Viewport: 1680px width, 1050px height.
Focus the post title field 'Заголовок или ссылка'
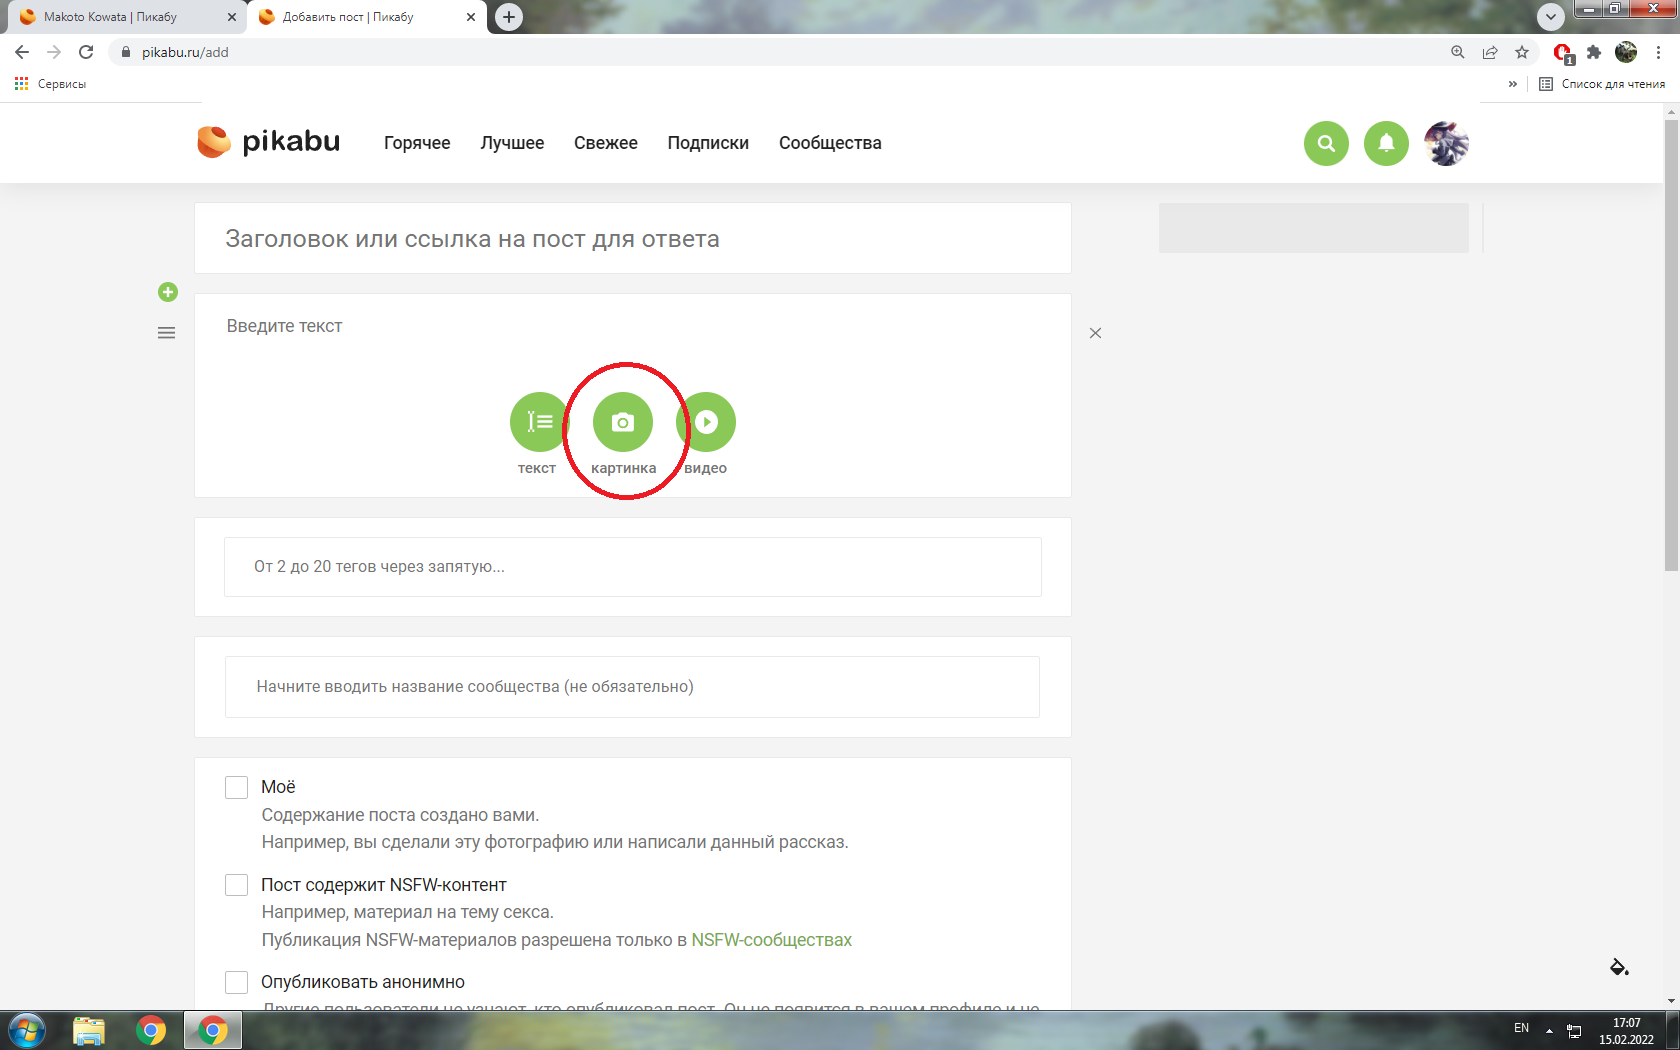(x=633, y=238)
